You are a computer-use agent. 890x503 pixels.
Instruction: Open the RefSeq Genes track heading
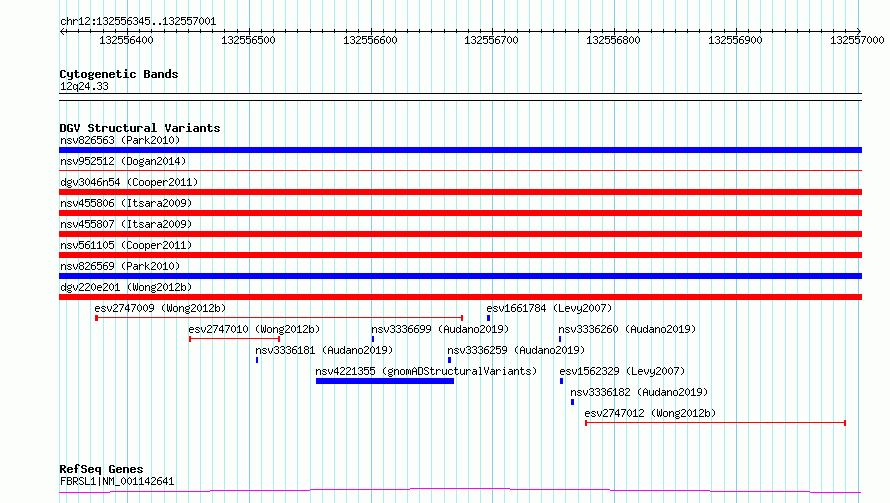click(101, 469)
